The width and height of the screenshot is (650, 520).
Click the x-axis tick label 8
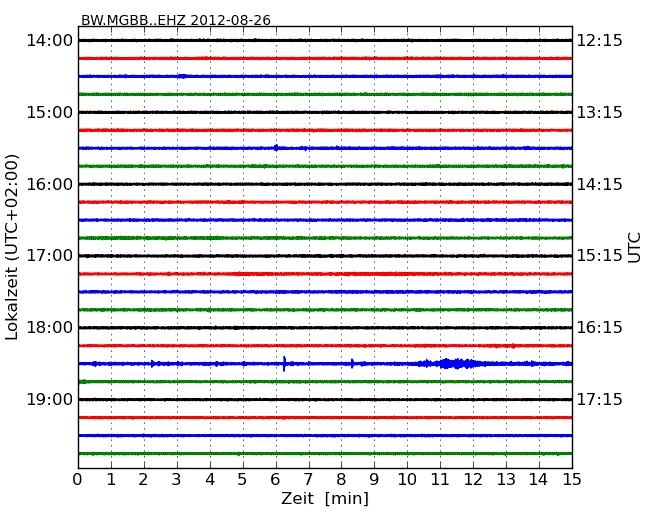pos(341,480)
